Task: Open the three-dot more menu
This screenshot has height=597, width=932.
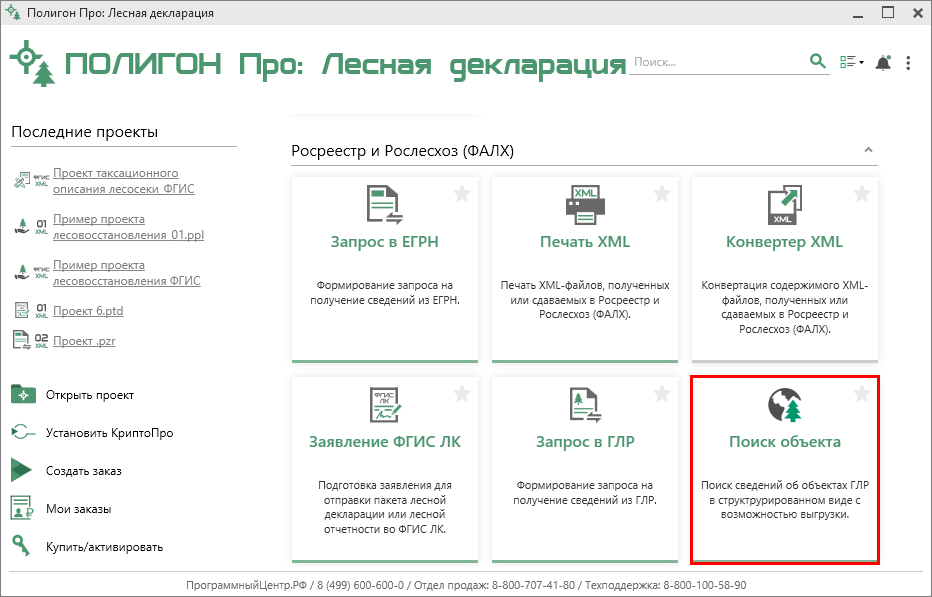Action: point(908,62)
